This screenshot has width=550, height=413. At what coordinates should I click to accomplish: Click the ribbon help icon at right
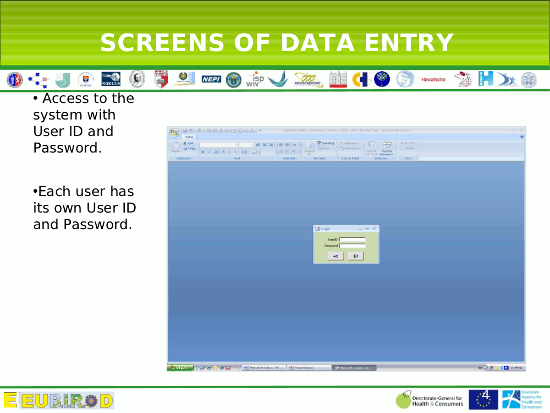point(522,137)
